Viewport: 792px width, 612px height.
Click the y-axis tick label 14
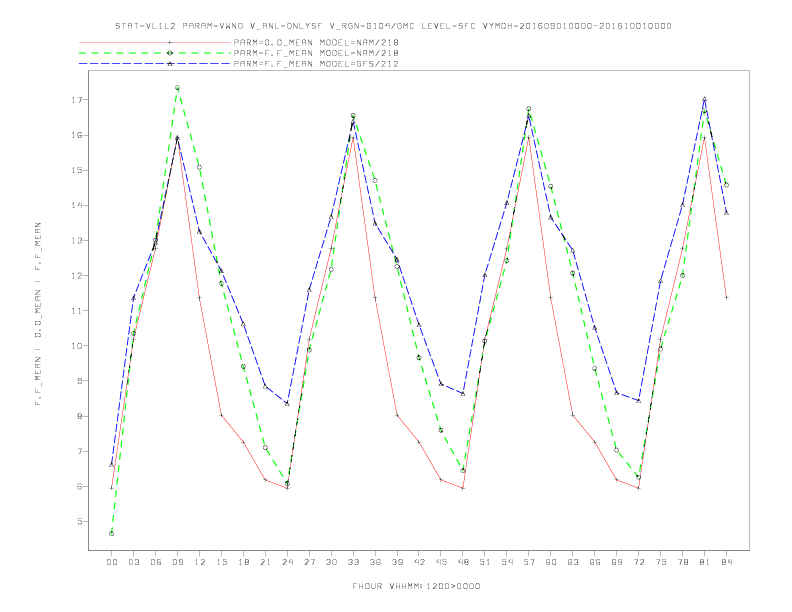[x=76, y=206]
